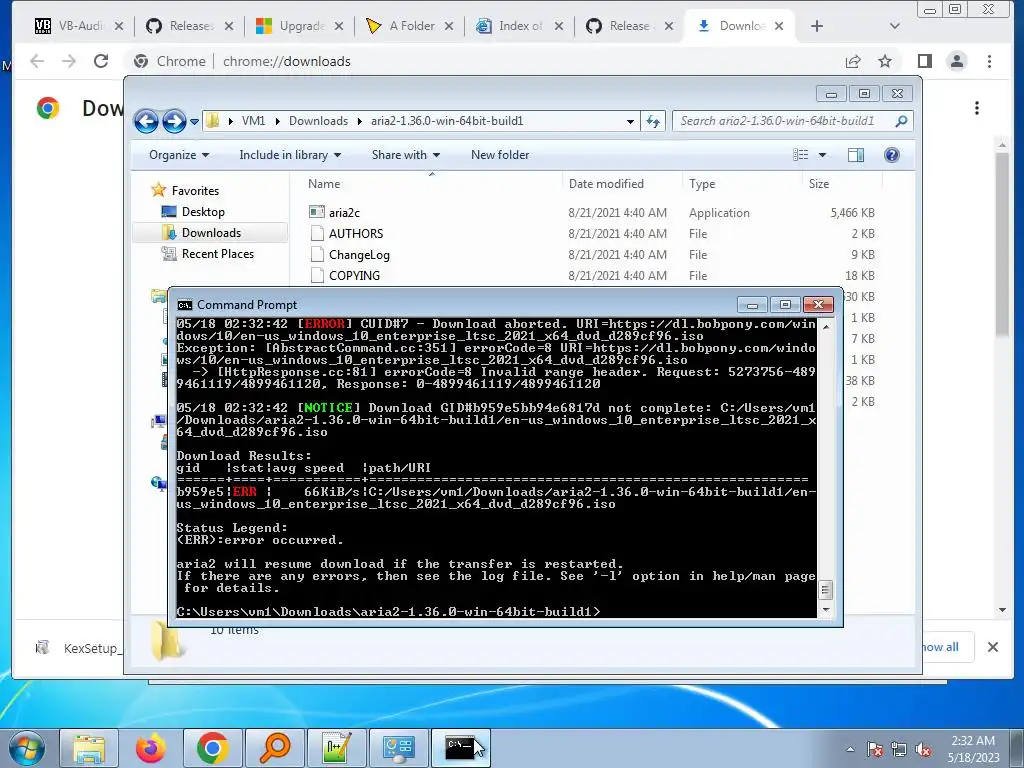Close the Downloads Chrome tab

tap(779, 26)
